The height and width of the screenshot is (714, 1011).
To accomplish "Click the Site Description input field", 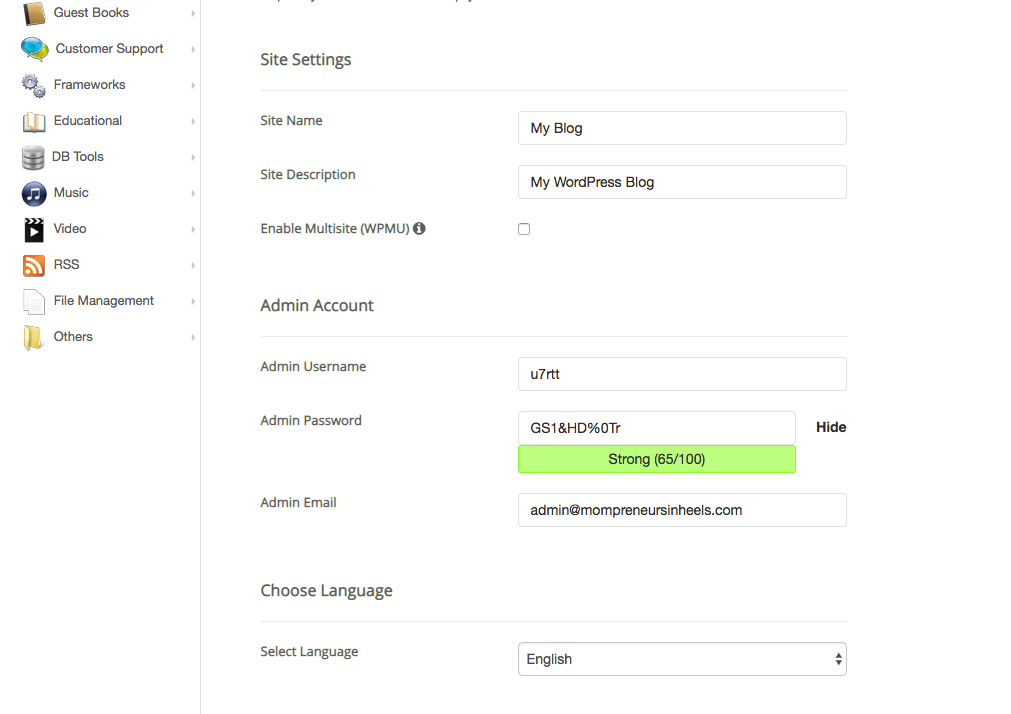I will [682, 182].
